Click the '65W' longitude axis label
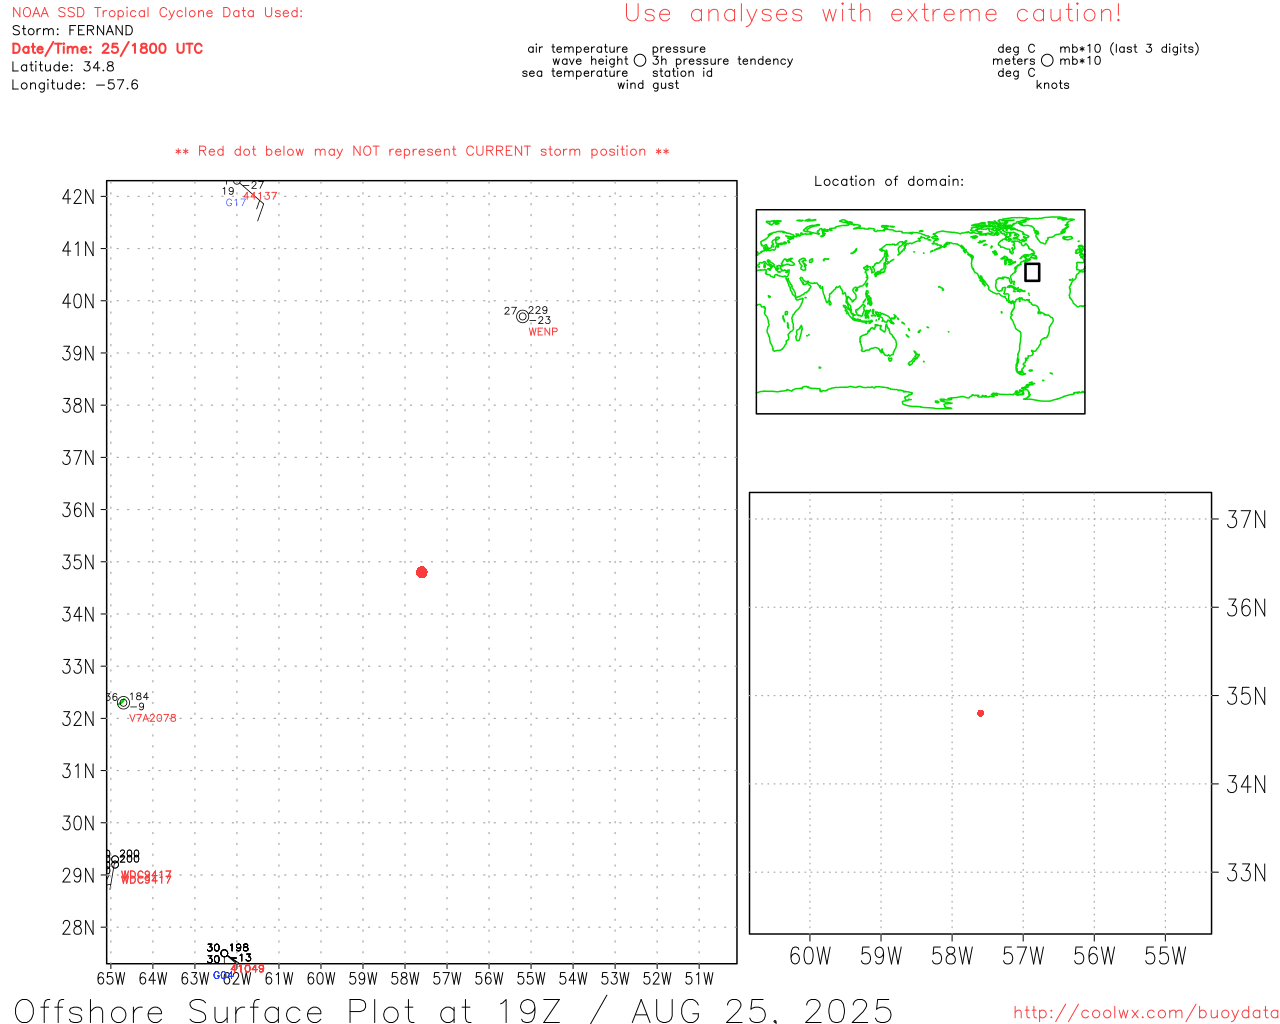The image size is (1280, 1024). pyautogui.click(x=111, y=978)
